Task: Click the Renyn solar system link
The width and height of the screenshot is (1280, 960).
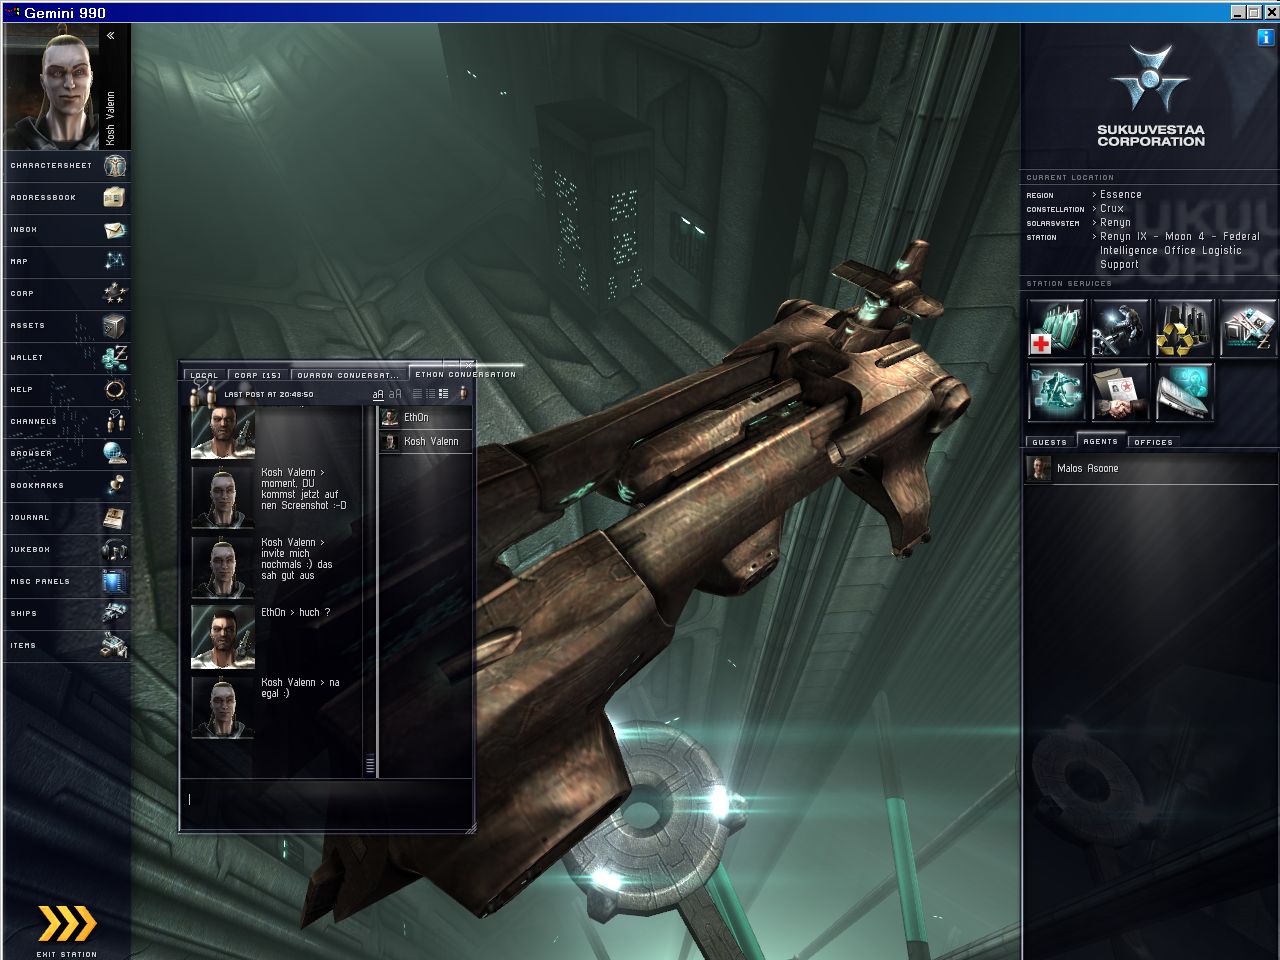Action: tap(1115, 223)
